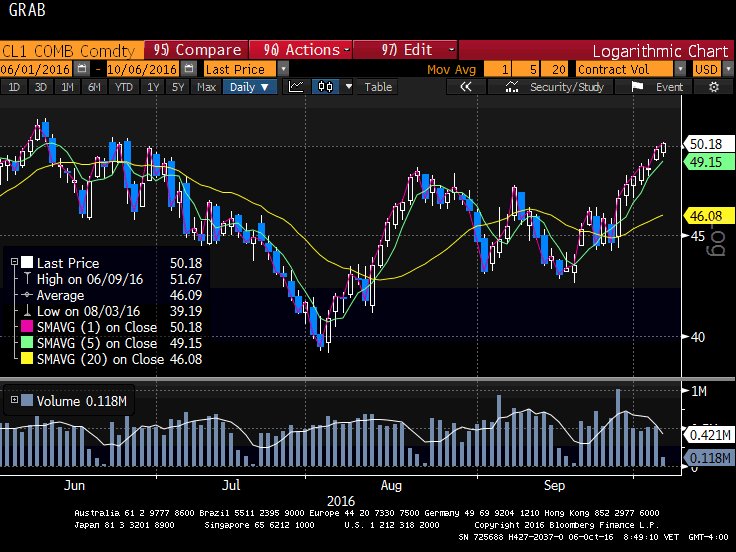This screenshot has width=736, height=552.
Task: Collapse the Volume legend toggle
Action: (14, 400)
